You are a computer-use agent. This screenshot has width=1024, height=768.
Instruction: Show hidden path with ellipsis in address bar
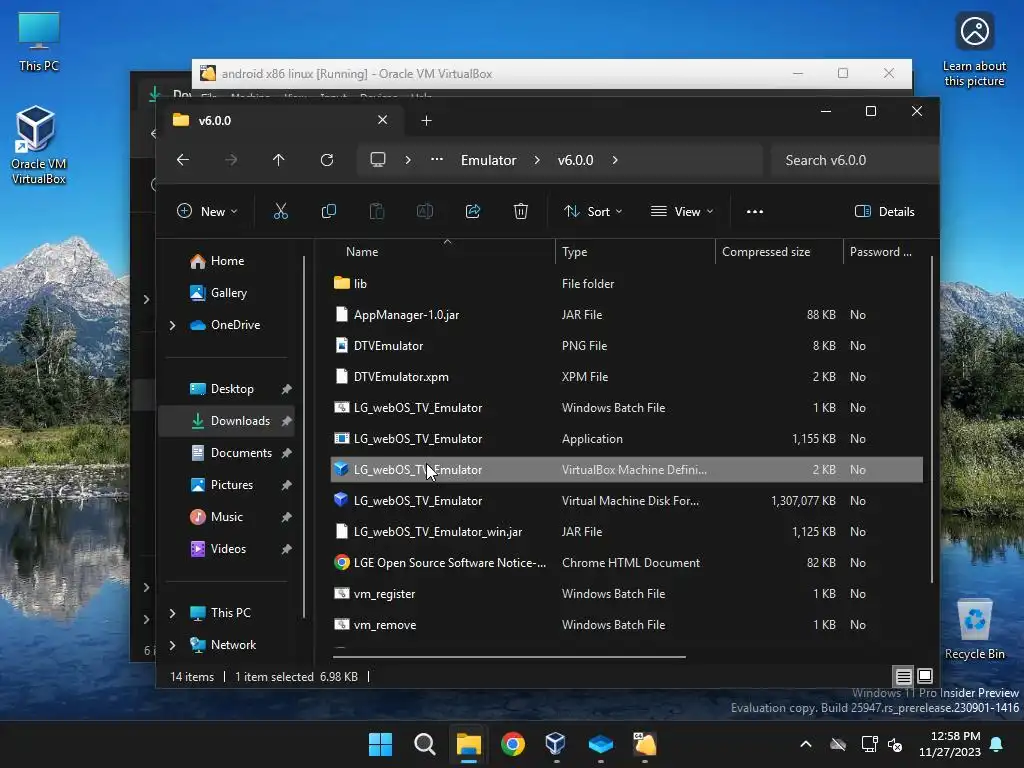click(437, 159)
